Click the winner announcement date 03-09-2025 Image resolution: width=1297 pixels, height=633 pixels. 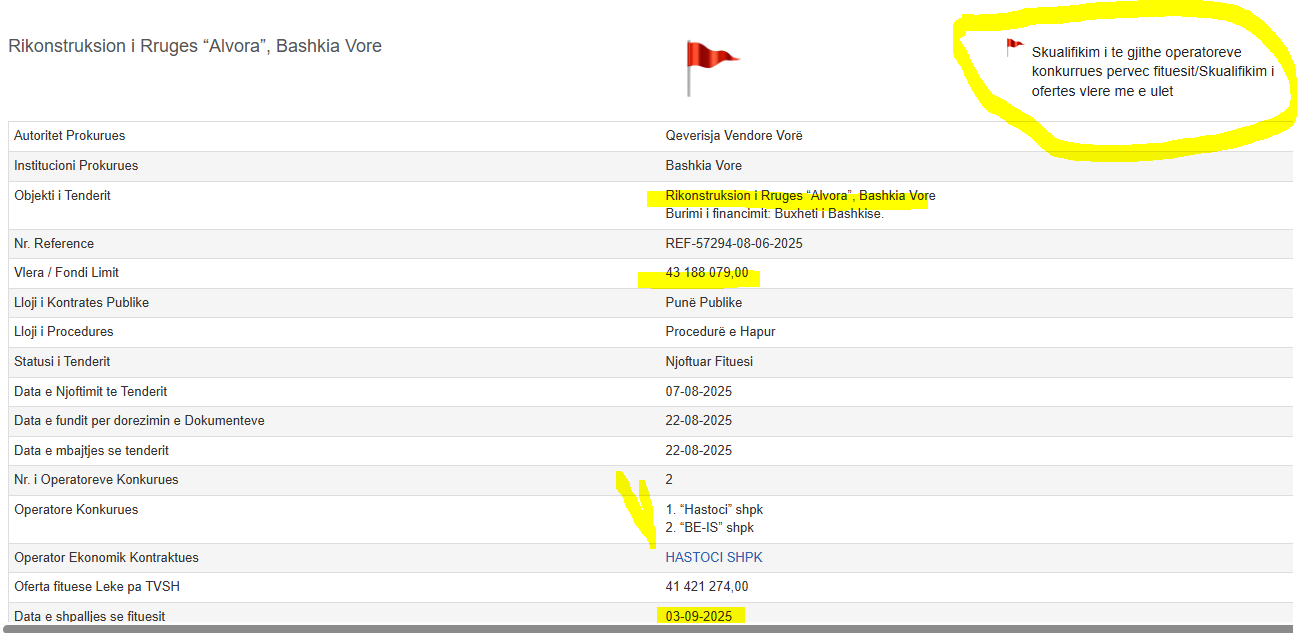tap(698, 616)
